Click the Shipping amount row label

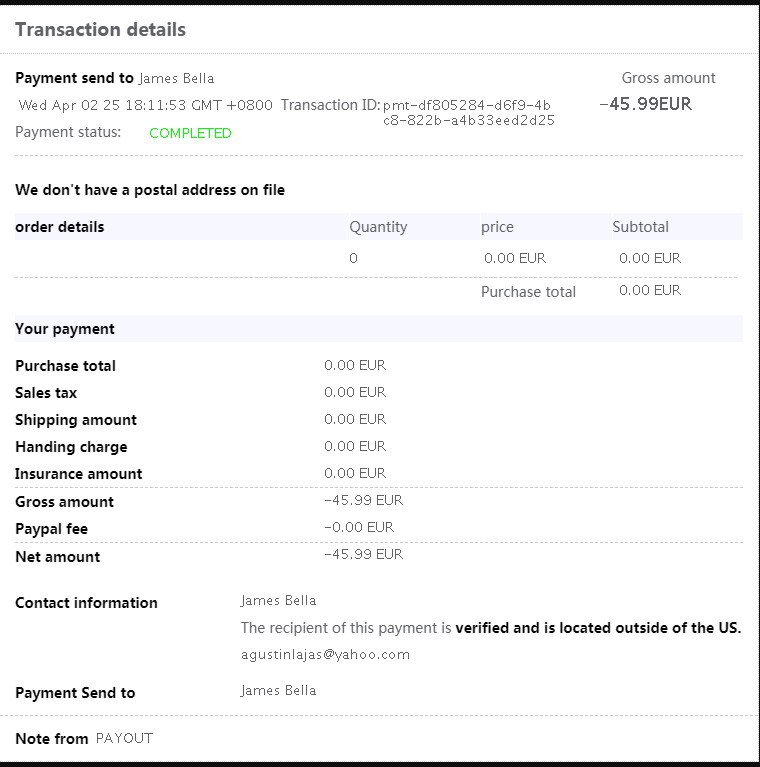pyautogui.click(x=76, y=420)
